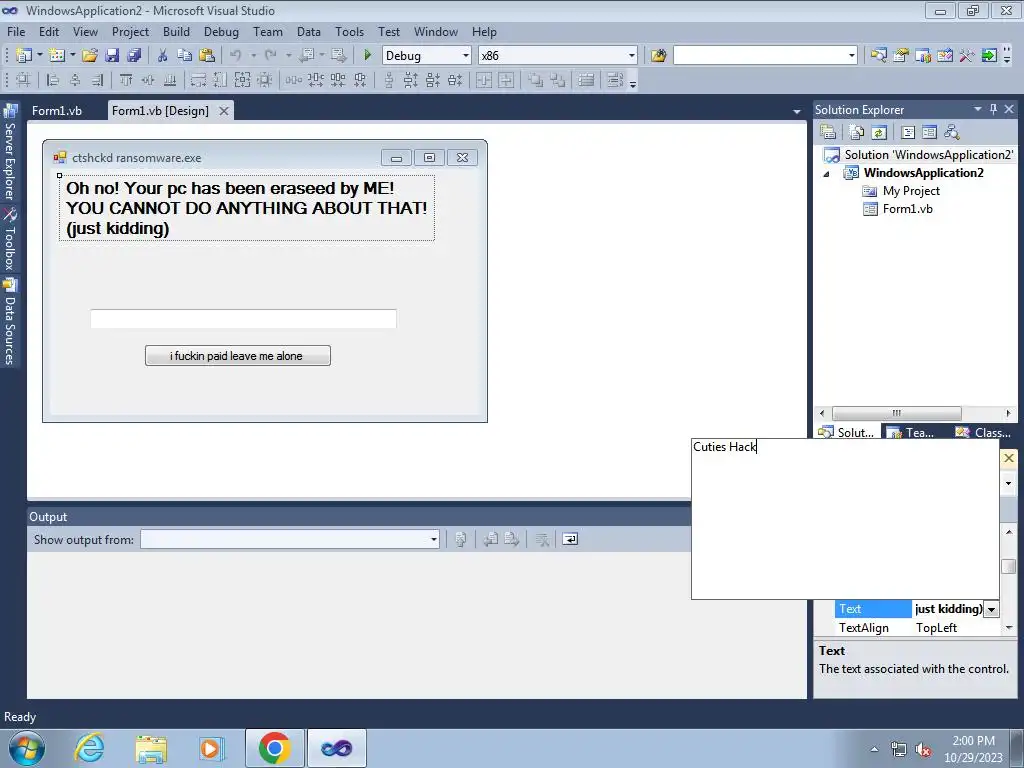
Task: Click the Add New Item toolbar icon
Action: click(57, 56)
